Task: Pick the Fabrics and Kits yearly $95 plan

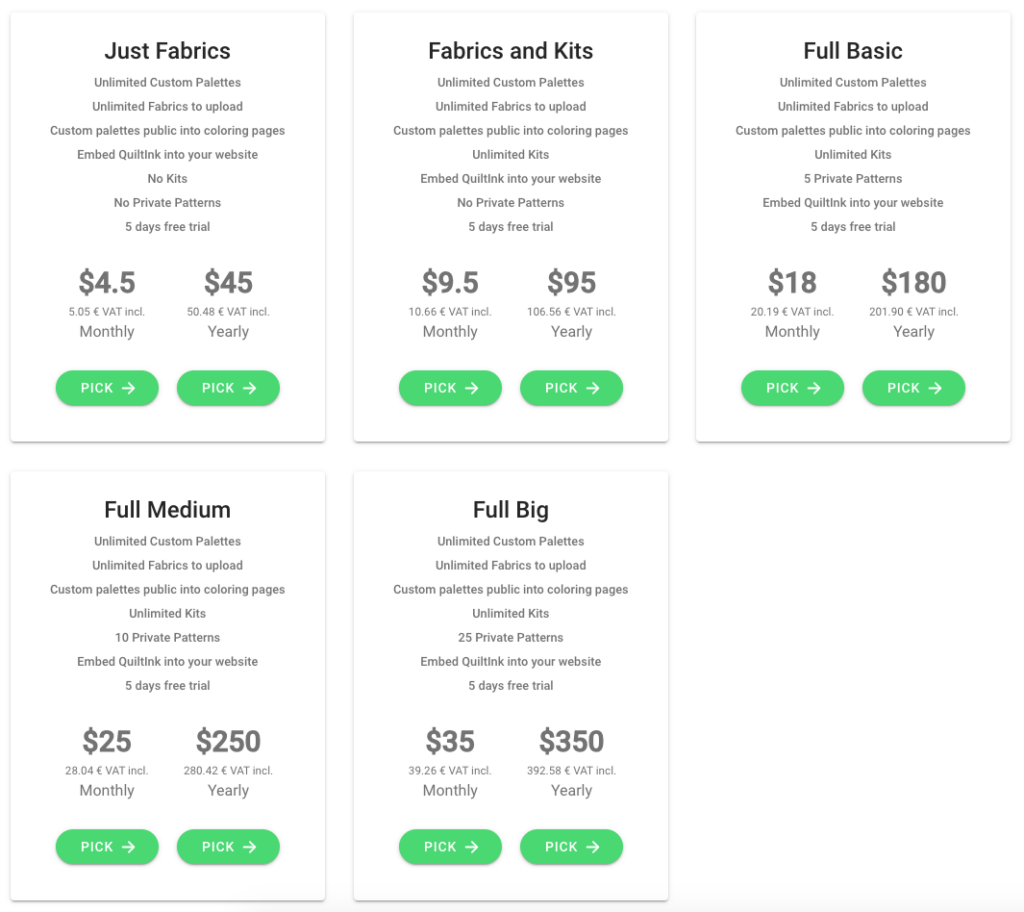Action: coord(571,388)
